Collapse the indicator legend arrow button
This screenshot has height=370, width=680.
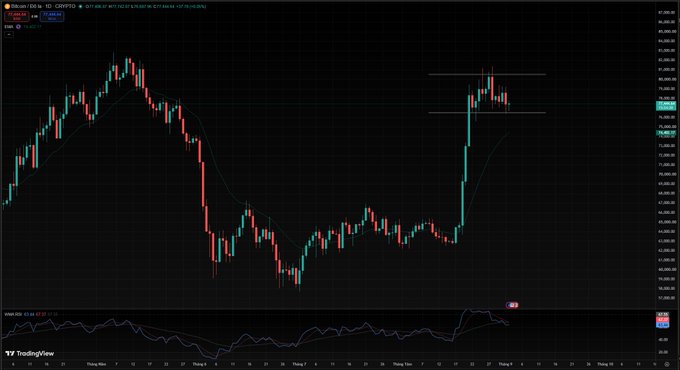click(x=9, y=34)
